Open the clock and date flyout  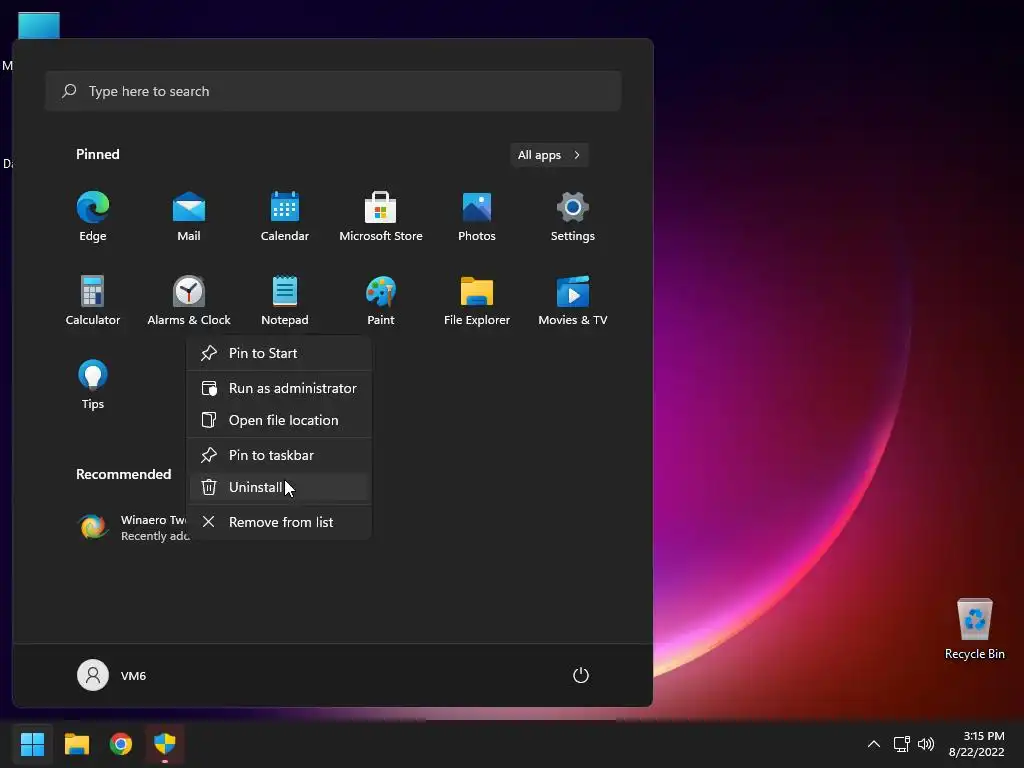(x=977, y=744)
